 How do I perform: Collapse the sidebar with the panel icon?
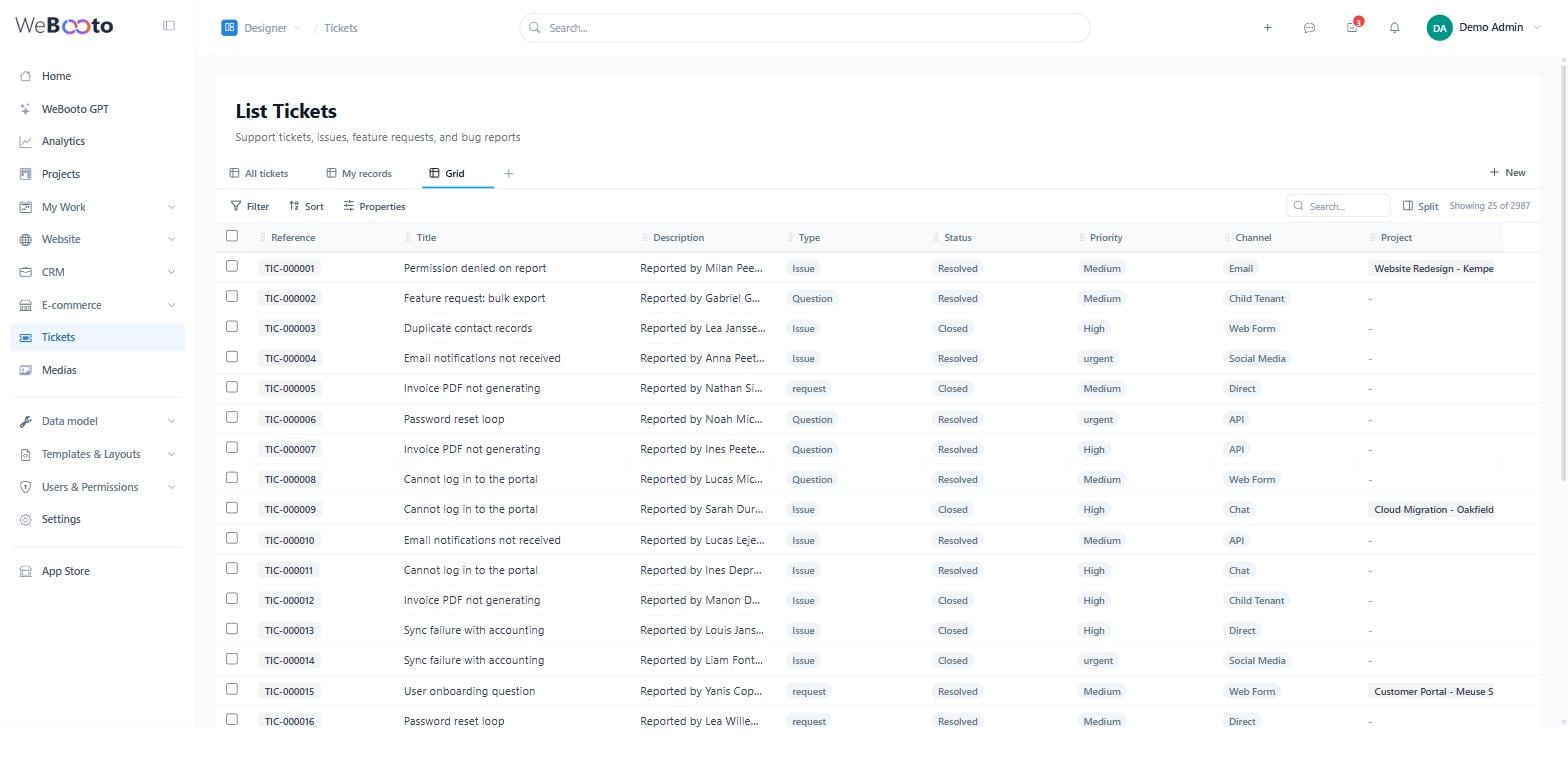169,26
